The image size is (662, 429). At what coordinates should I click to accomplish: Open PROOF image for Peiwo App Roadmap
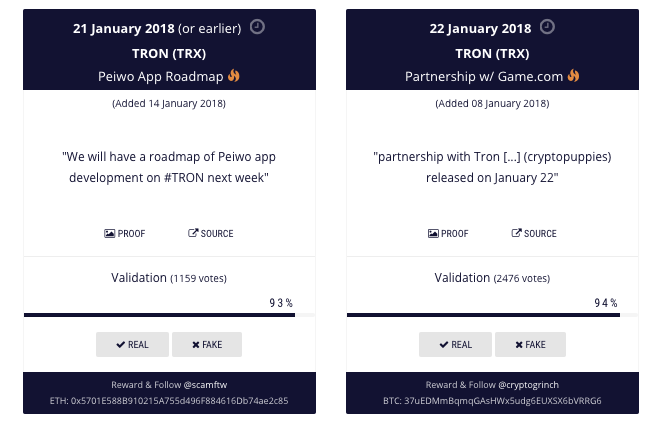(125, 234)
